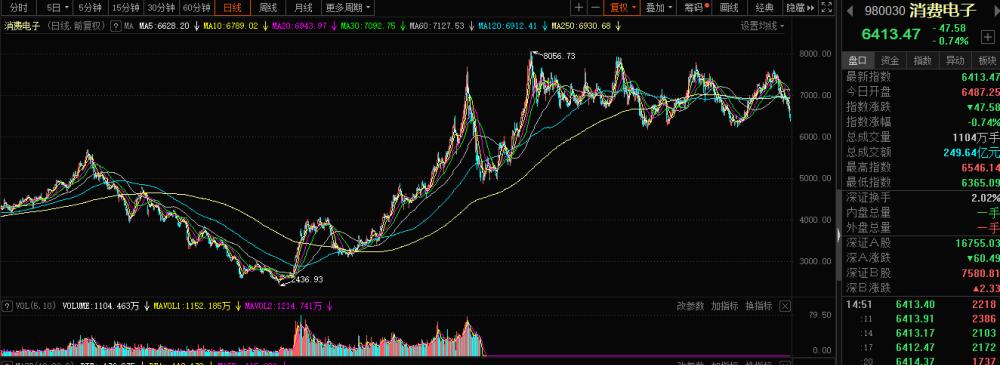Open MA indicator help question icon
1000x365 pixels.
115,26
